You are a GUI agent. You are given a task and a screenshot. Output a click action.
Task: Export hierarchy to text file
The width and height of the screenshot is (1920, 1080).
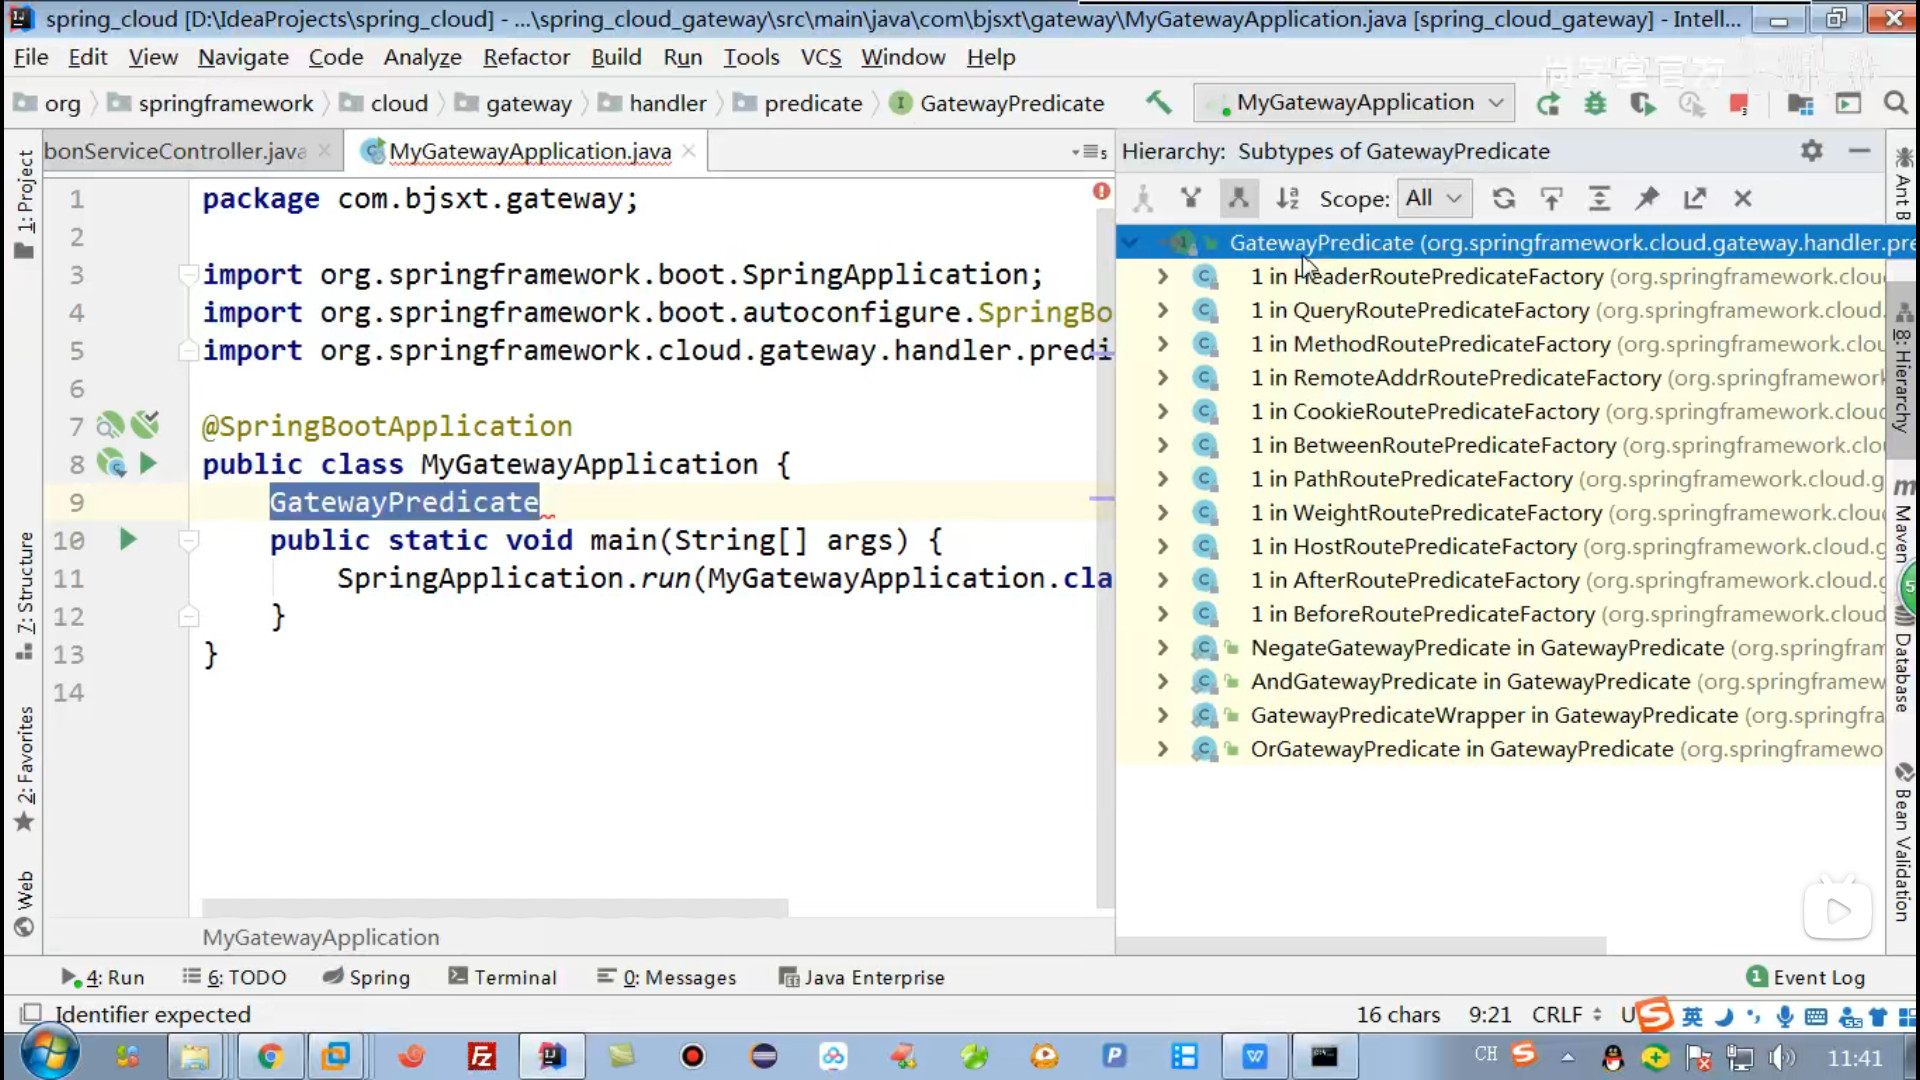(1694, 199)
